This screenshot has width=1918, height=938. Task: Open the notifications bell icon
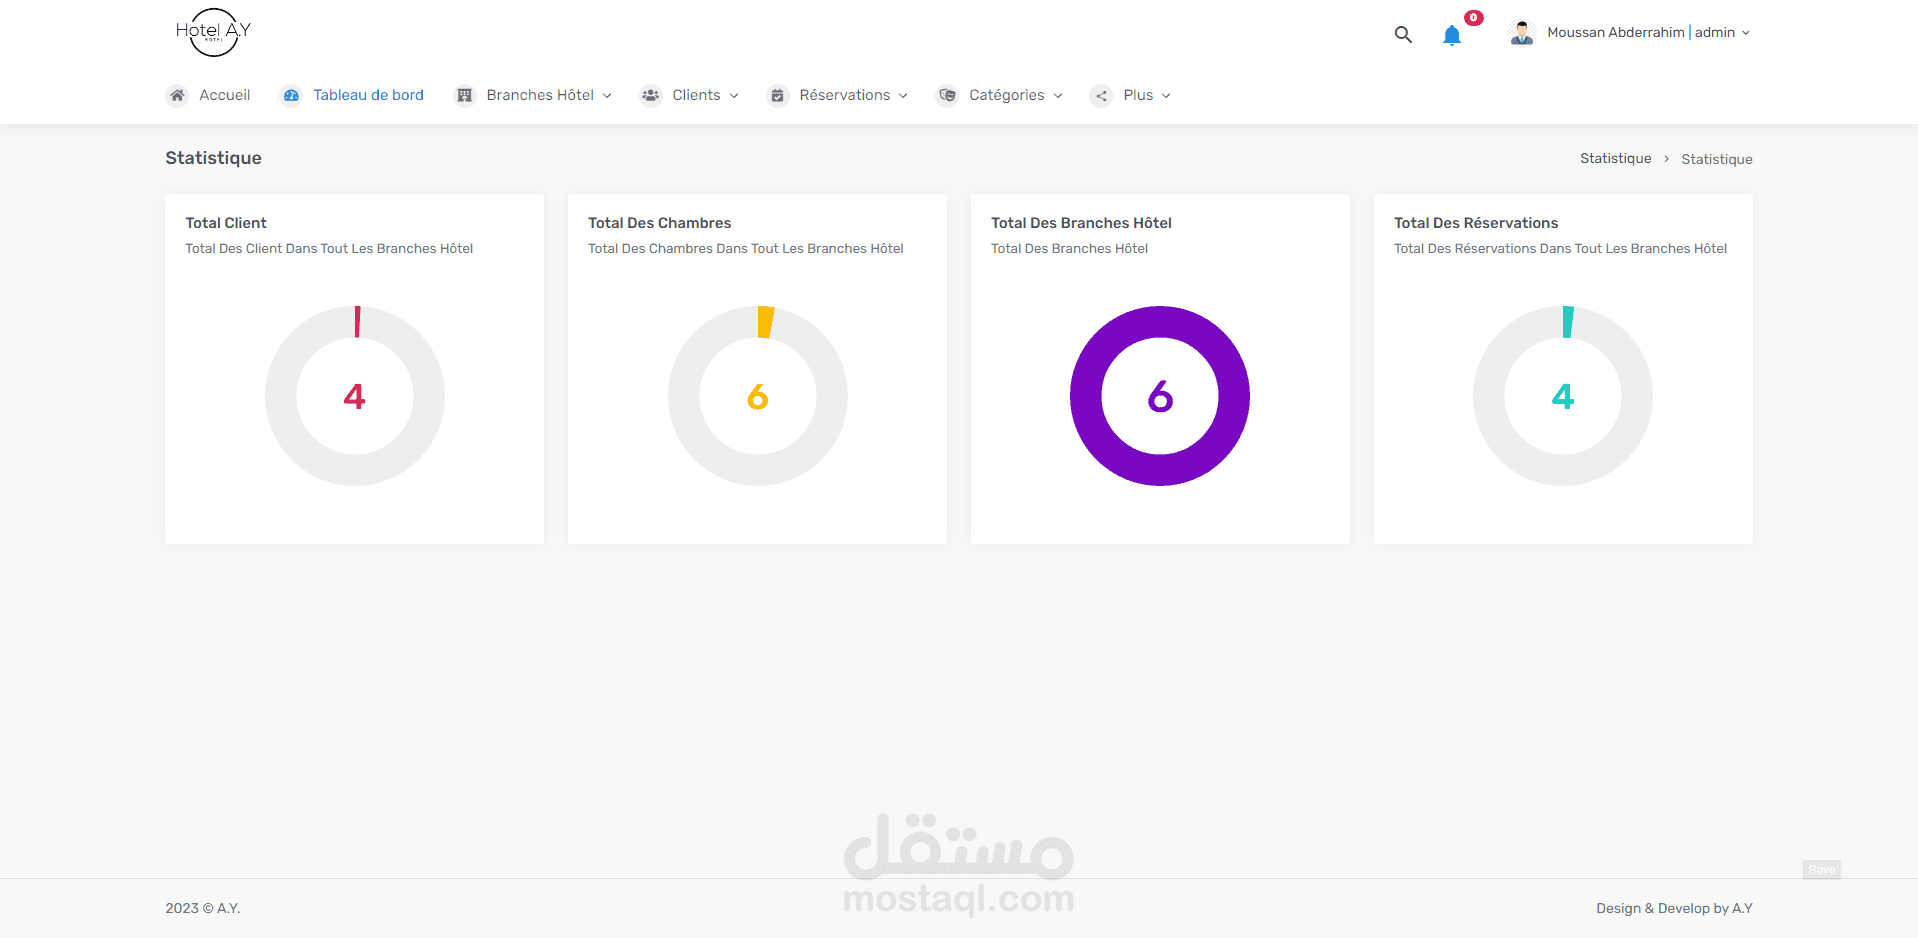click(1452, 36)
